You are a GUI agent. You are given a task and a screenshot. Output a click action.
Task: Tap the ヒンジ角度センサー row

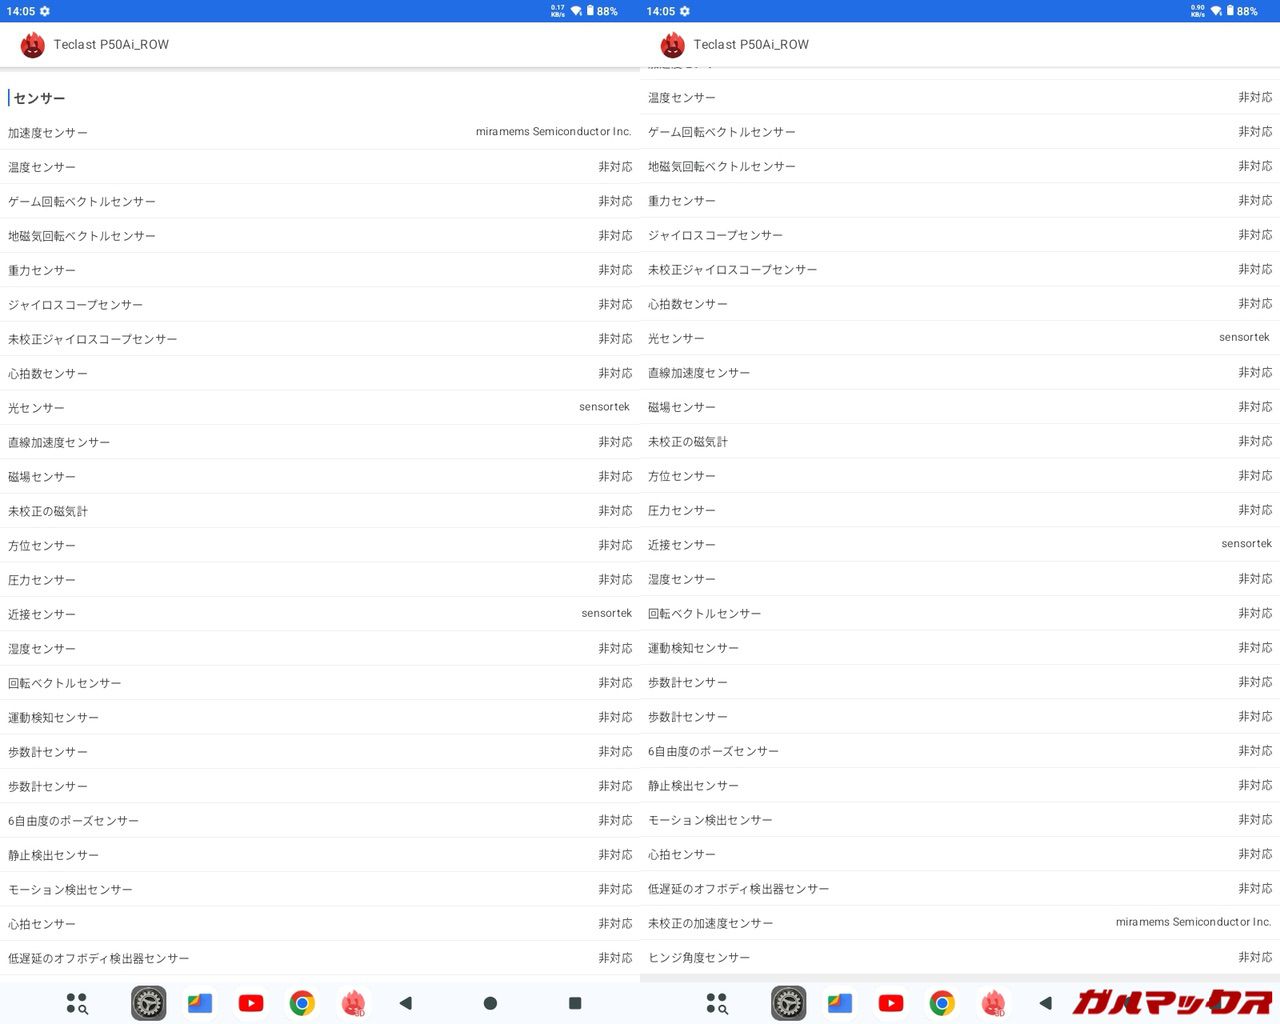coord(960,957)
